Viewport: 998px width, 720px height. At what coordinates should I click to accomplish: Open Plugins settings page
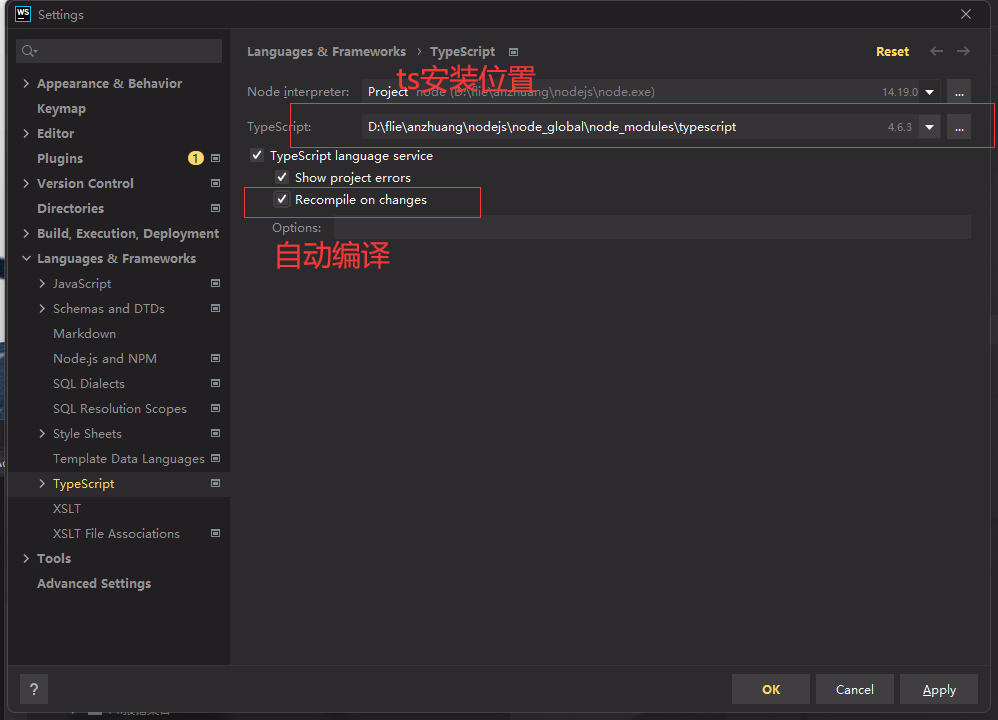pyautogui.click(x=60, y=159)
